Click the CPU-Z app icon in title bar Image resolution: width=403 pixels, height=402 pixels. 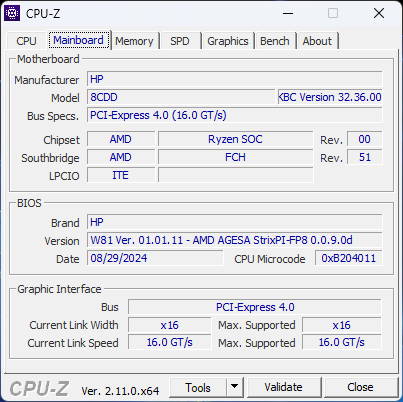click(12, 13)
